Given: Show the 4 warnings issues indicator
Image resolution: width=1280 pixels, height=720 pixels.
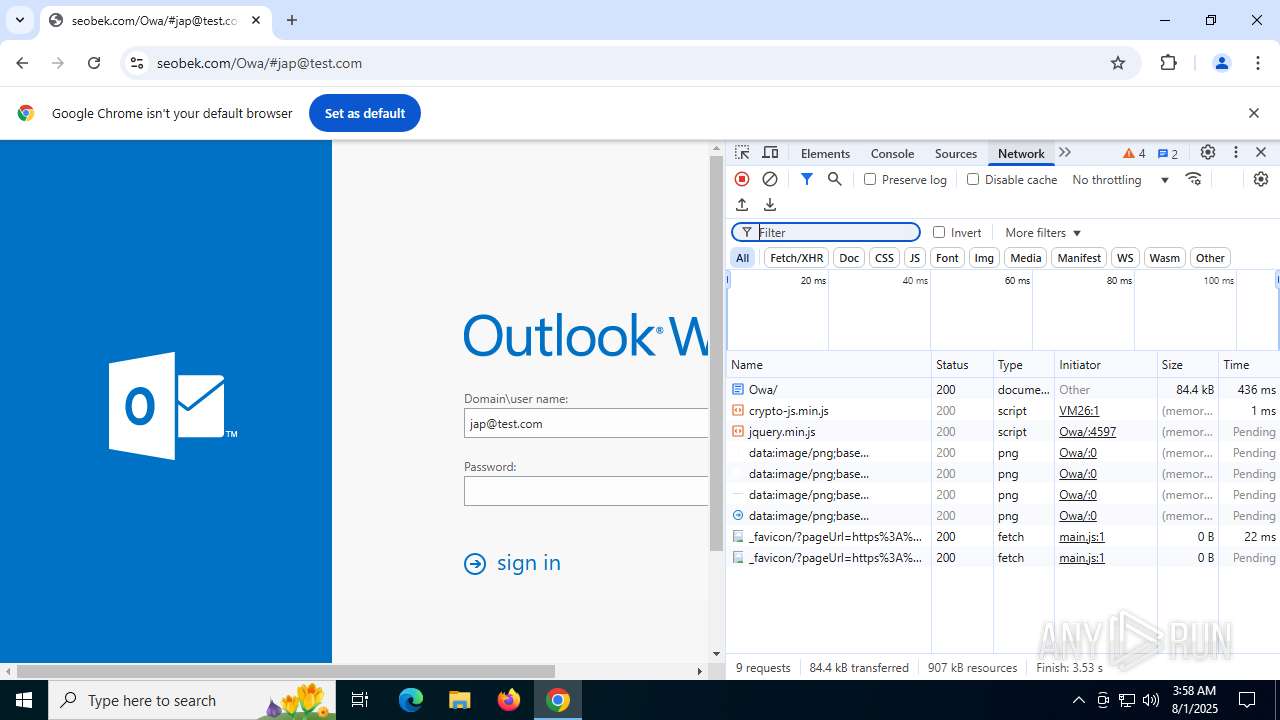Looking at the screenshot, I should (1134, 153).
